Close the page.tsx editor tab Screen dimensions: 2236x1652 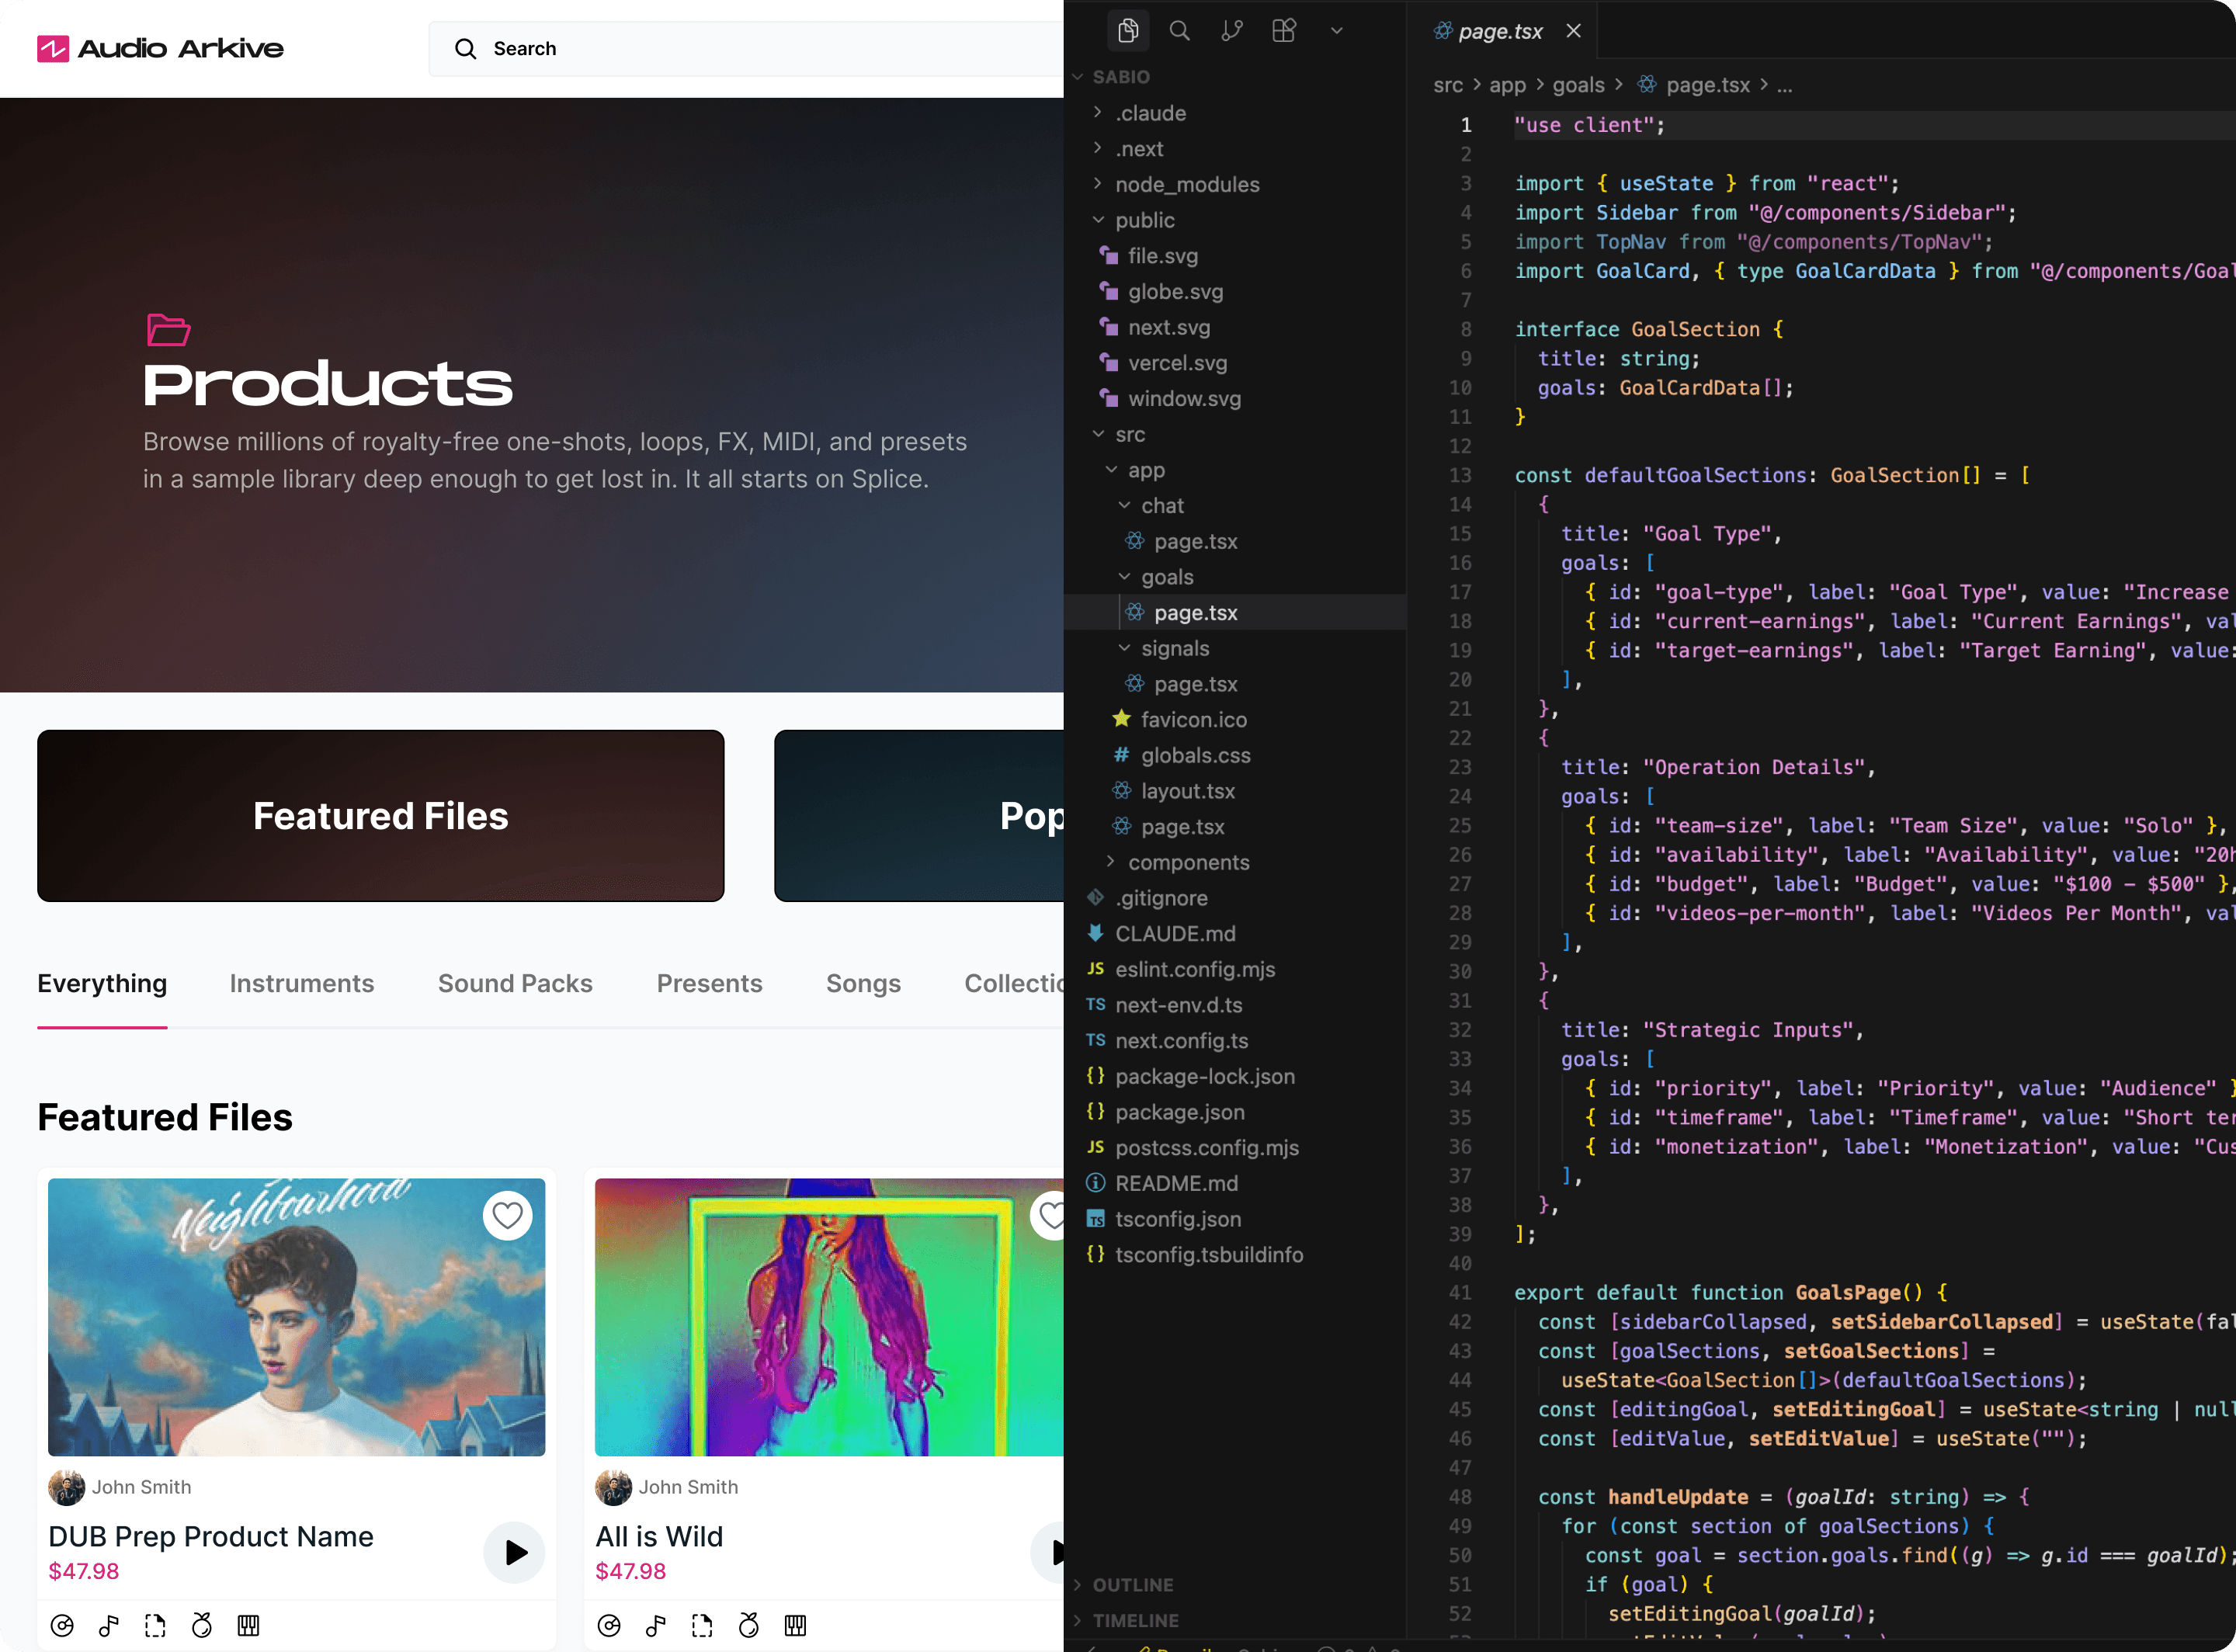tap(1574, 31)
